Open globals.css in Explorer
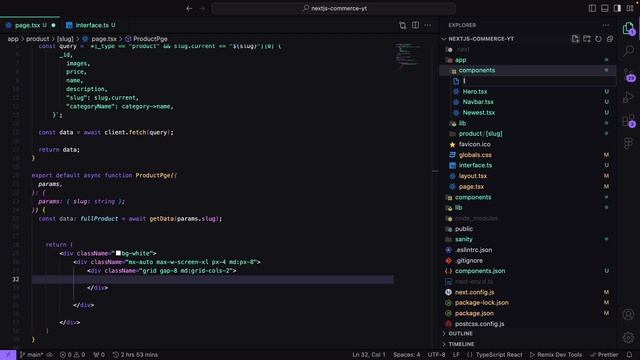640x360 pixels. 475,155
